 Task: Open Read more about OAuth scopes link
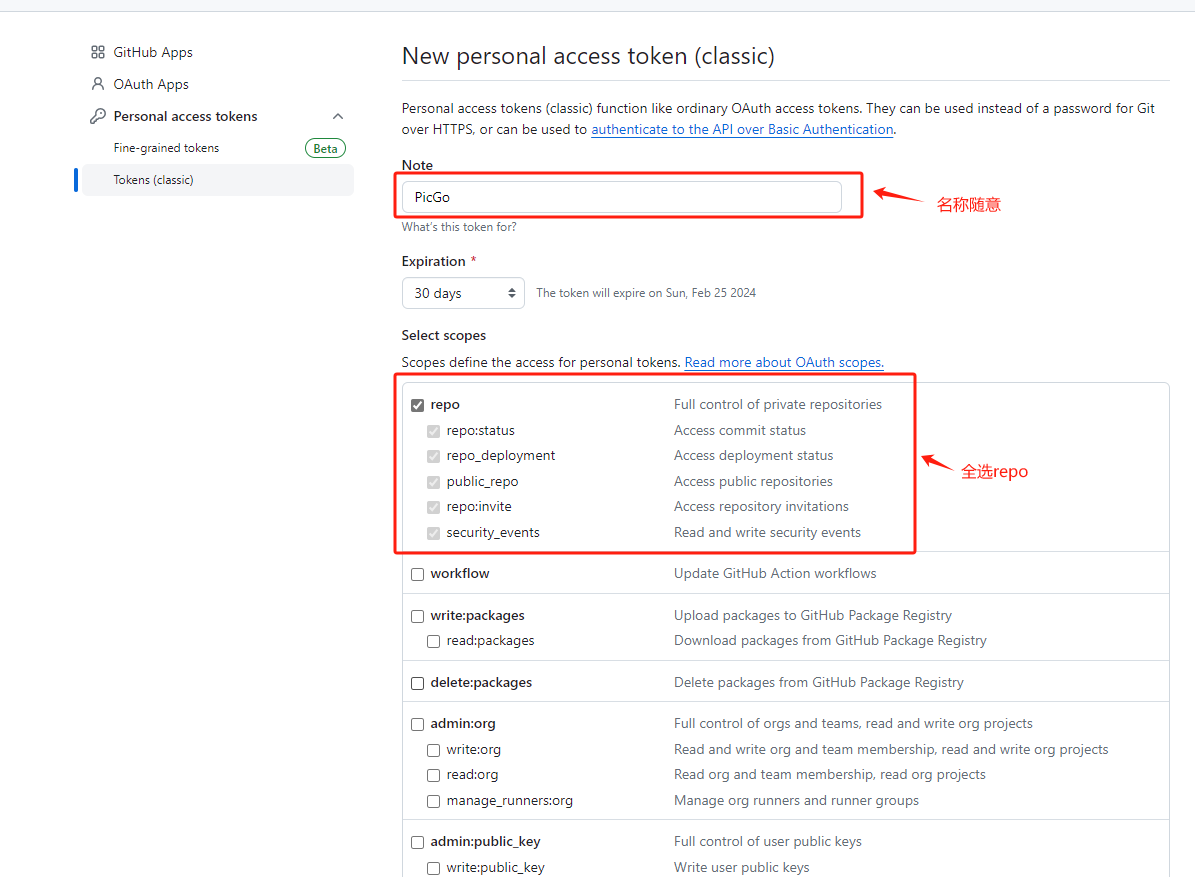coord(784,363)
